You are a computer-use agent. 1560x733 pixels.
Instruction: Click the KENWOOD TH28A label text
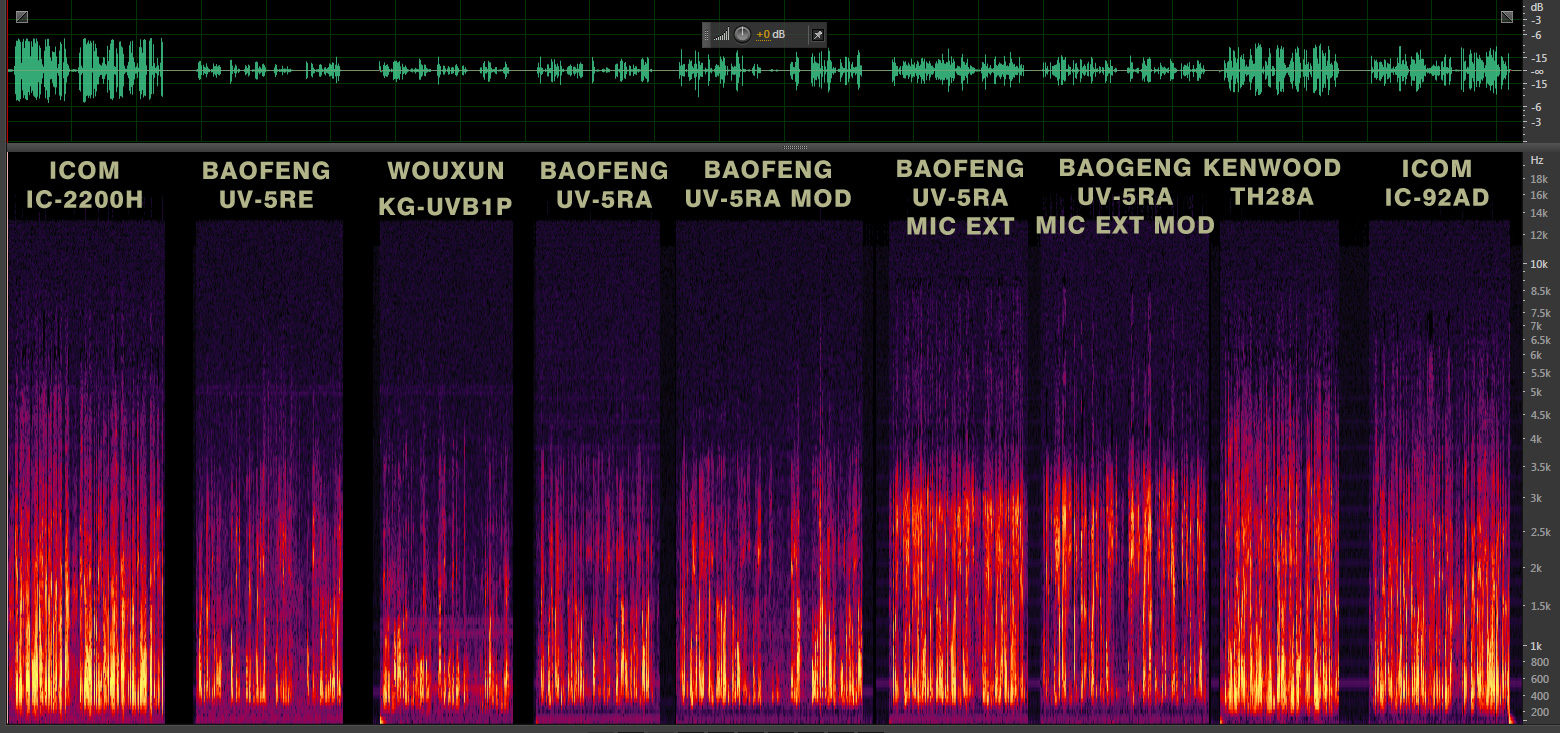[x=1271, y=182]
